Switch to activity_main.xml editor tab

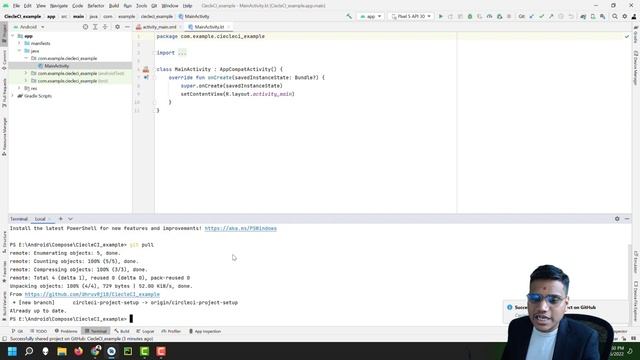coord(159,27)
